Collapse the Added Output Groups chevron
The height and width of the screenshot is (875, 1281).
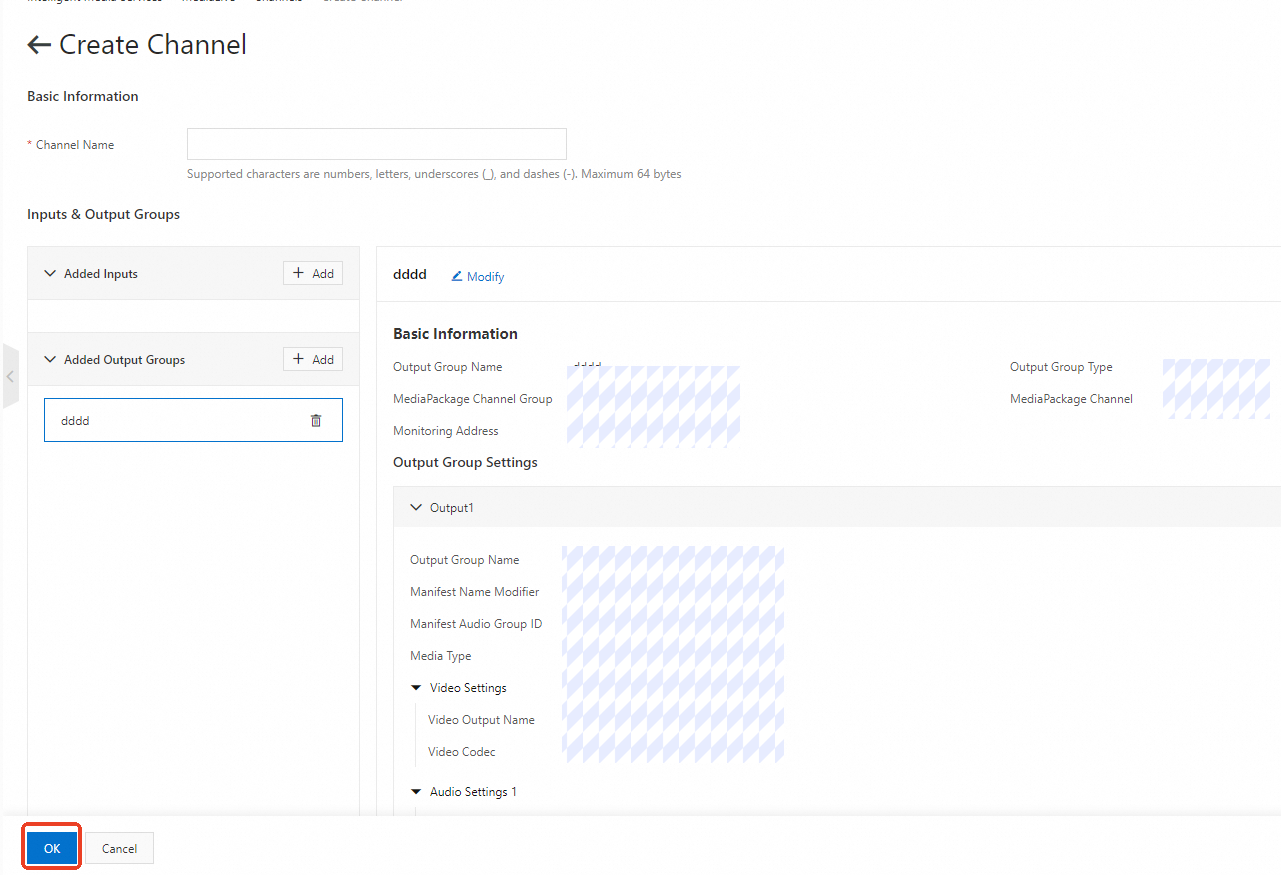50,359
